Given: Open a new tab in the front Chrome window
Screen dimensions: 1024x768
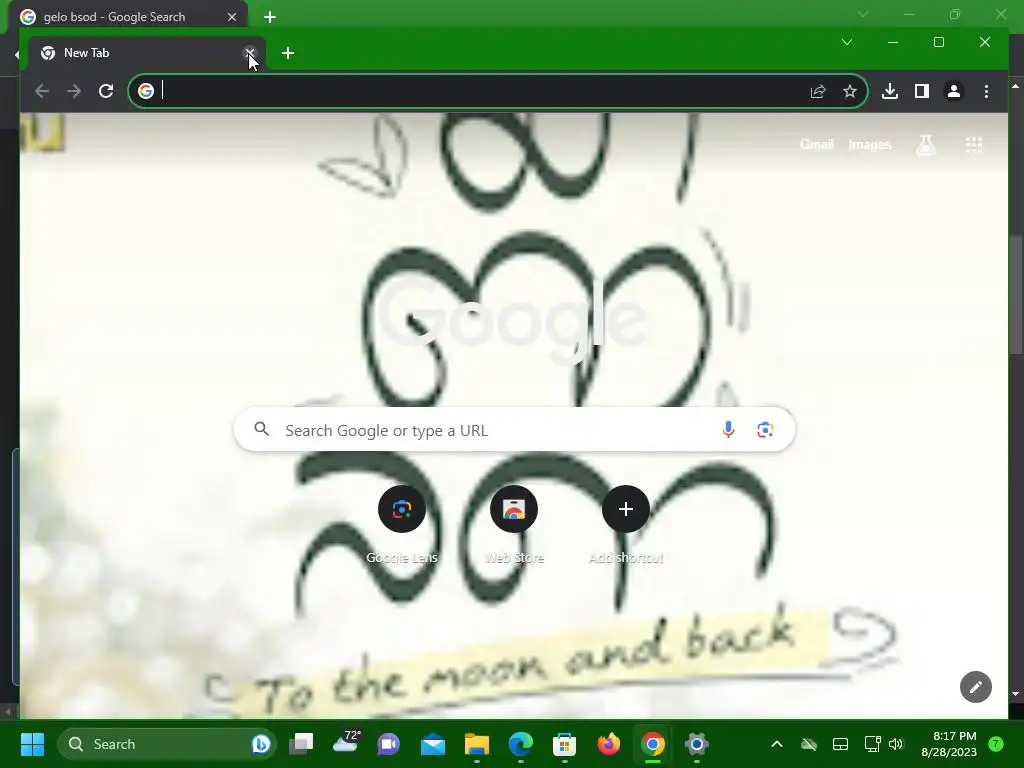Looking at the screenshot, I should pos(288,53).
